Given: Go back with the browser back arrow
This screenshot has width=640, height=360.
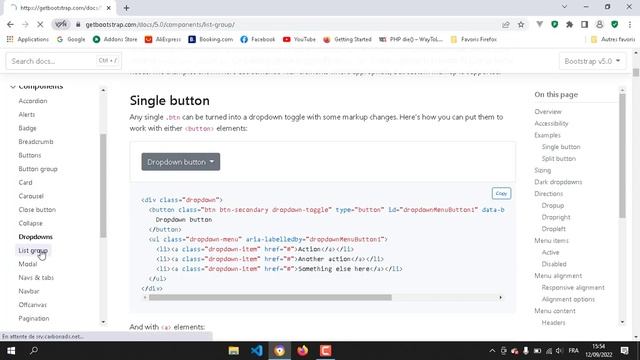Looking at the screenshot, I should point(10,24).
